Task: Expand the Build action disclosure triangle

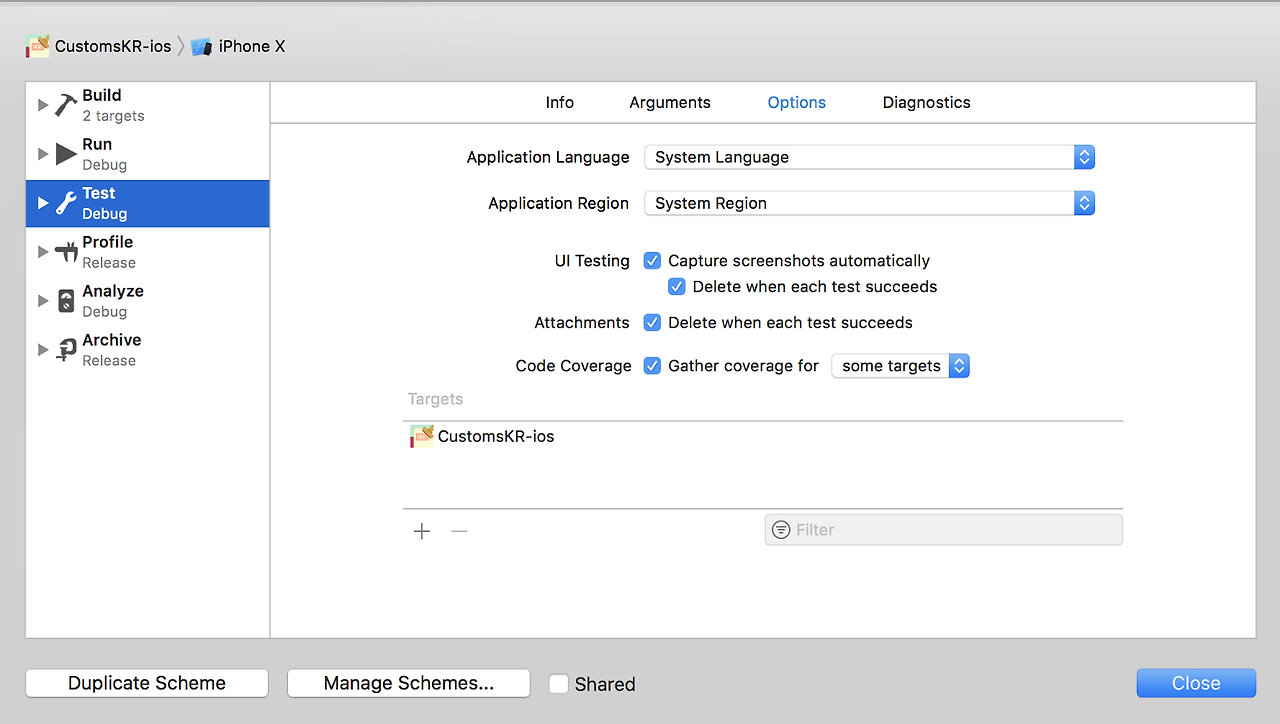Action: coord(43,105)
